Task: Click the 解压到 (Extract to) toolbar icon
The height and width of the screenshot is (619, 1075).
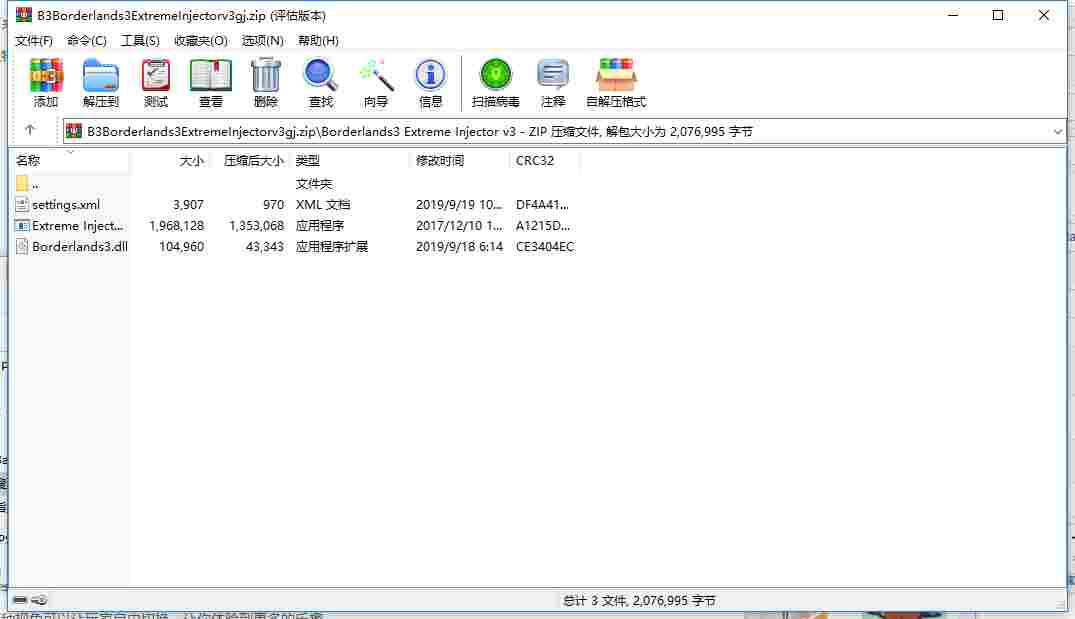Action: click(x=101, y=75)
